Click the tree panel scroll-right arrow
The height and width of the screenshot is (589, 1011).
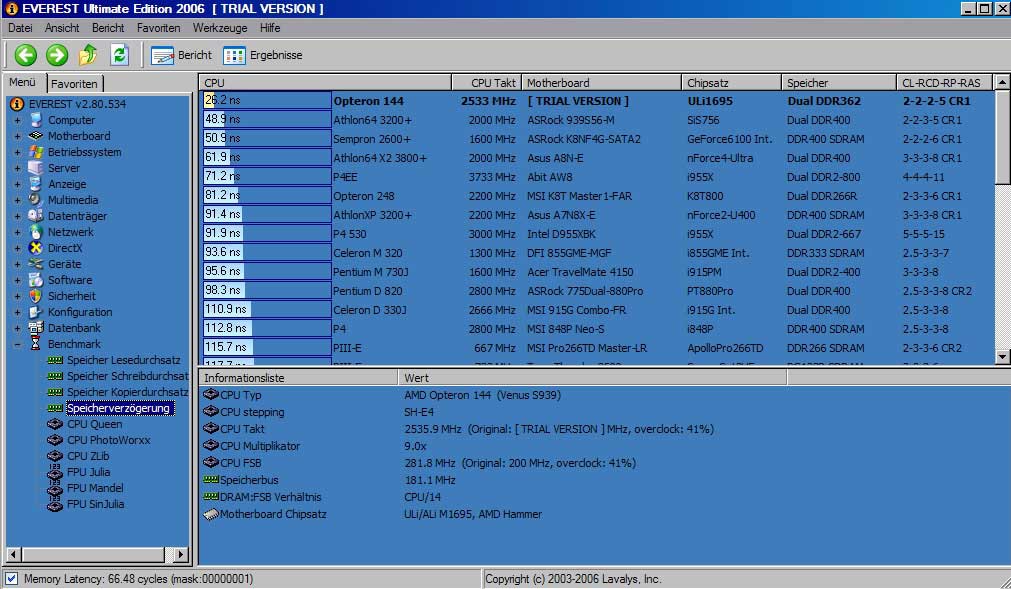(x=181, y=554)
